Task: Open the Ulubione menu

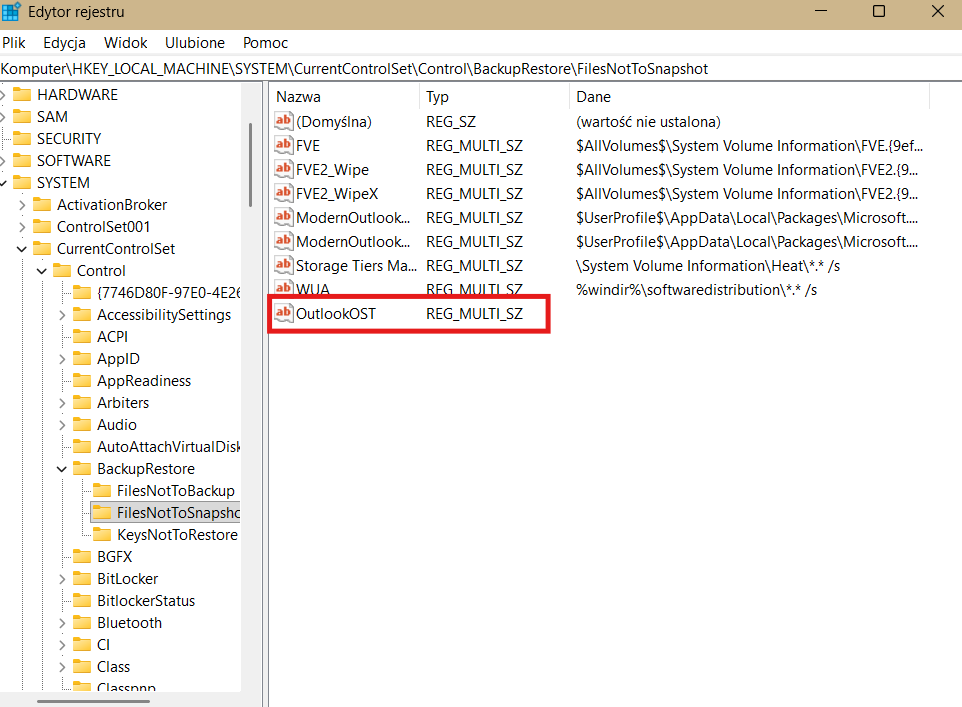Action: 195,43
